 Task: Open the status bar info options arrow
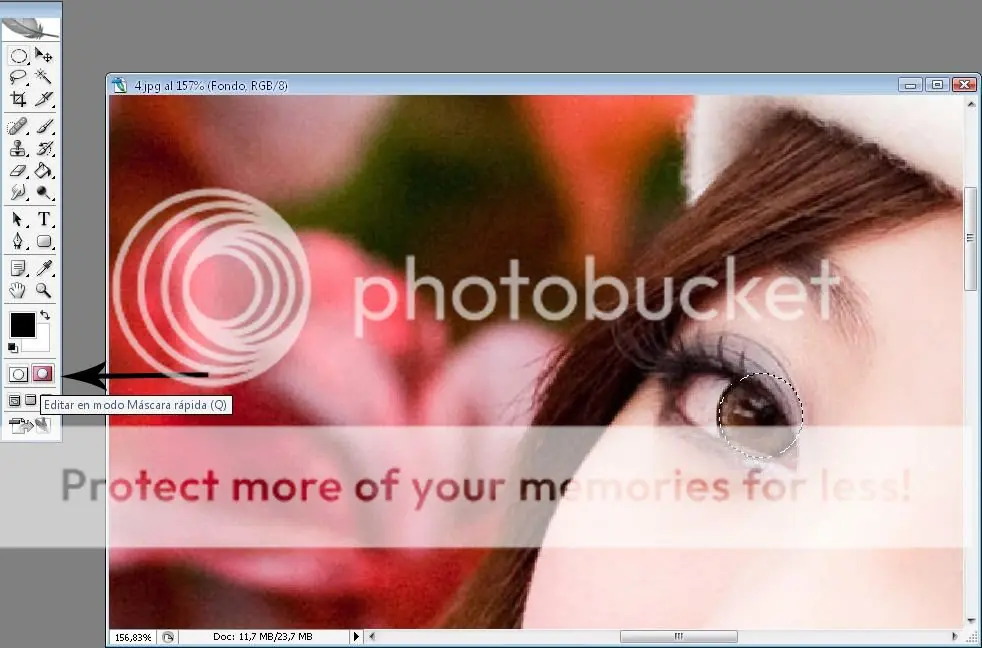356,637
